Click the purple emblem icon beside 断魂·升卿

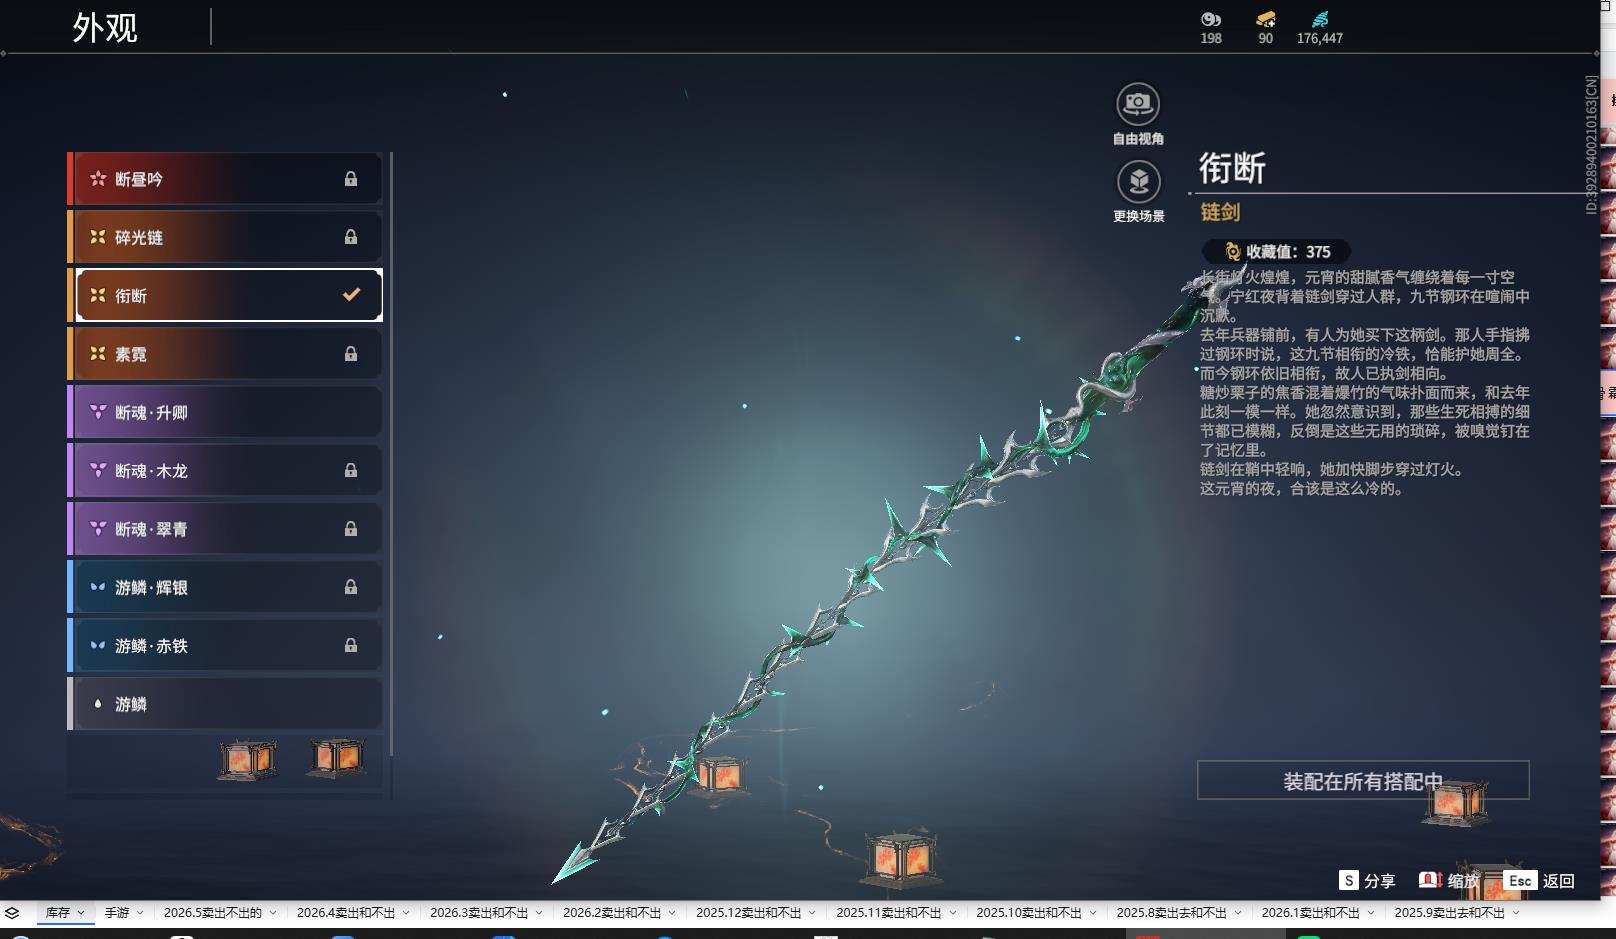pyautogui.click(x=98, y=412)
